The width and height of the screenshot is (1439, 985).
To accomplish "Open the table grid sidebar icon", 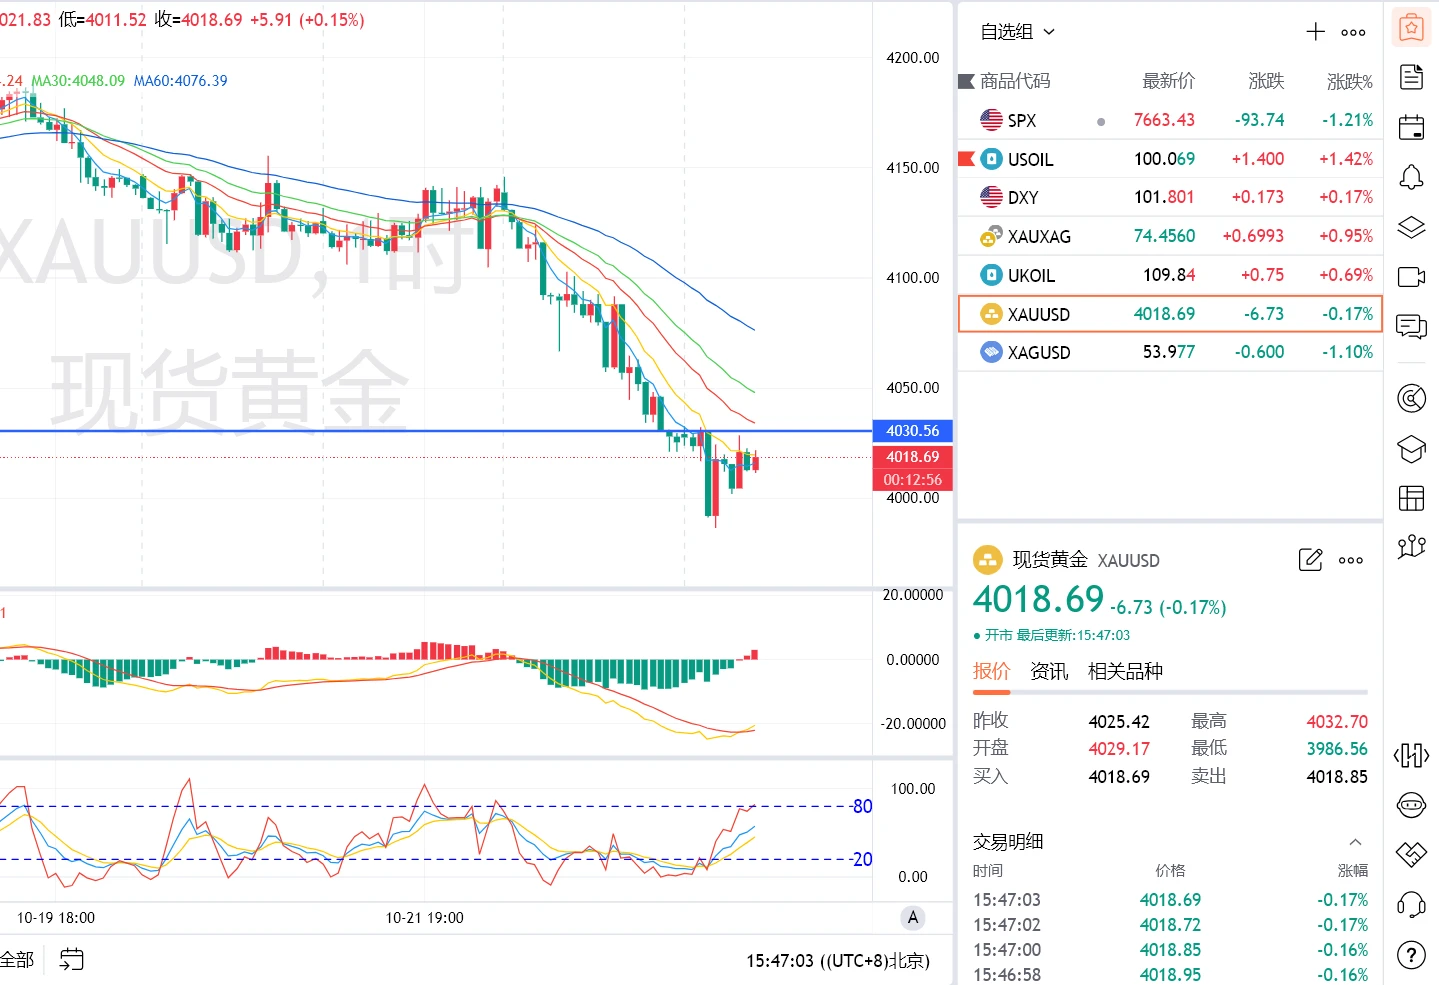I will (1411, 497).
